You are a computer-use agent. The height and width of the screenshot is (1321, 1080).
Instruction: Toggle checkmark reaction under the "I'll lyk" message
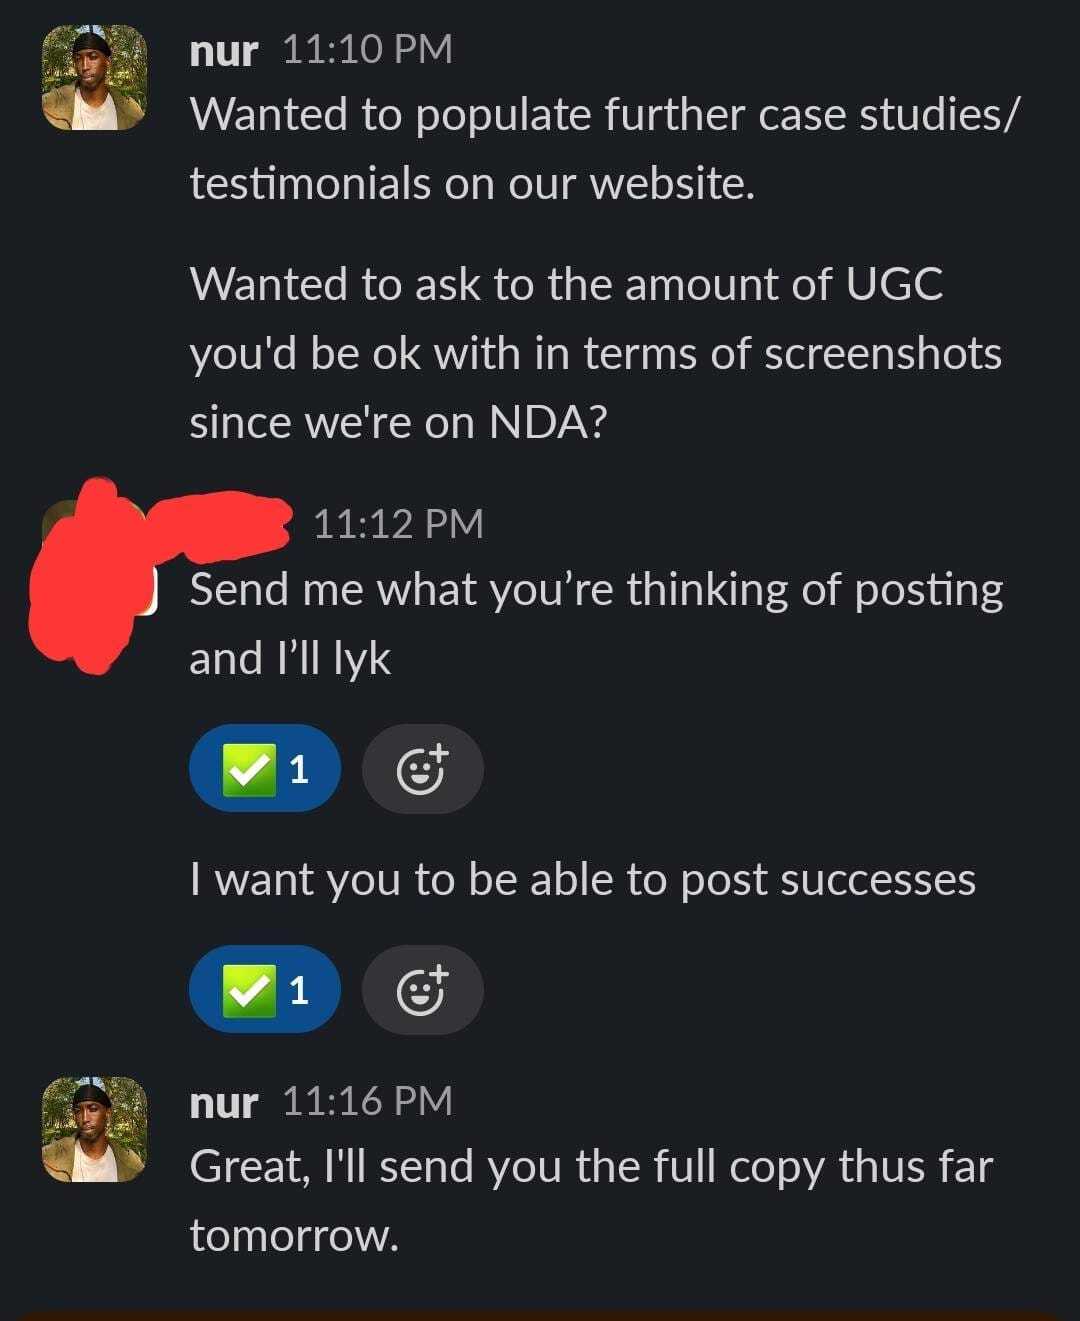coord(265,769)
